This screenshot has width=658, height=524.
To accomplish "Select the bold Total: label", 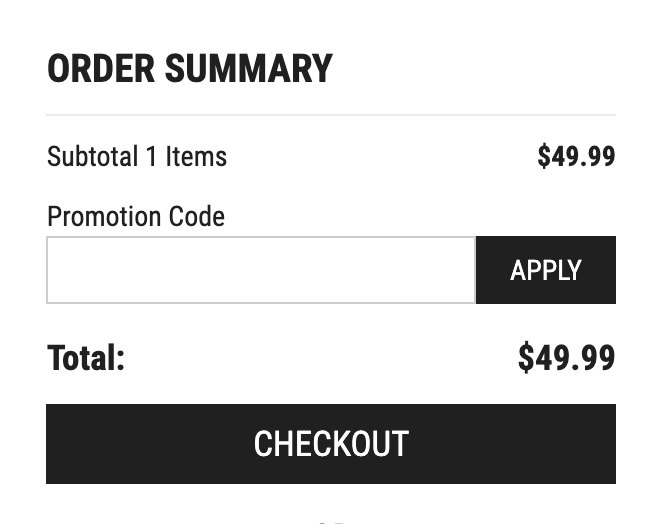I will click(x=86, y=358).
